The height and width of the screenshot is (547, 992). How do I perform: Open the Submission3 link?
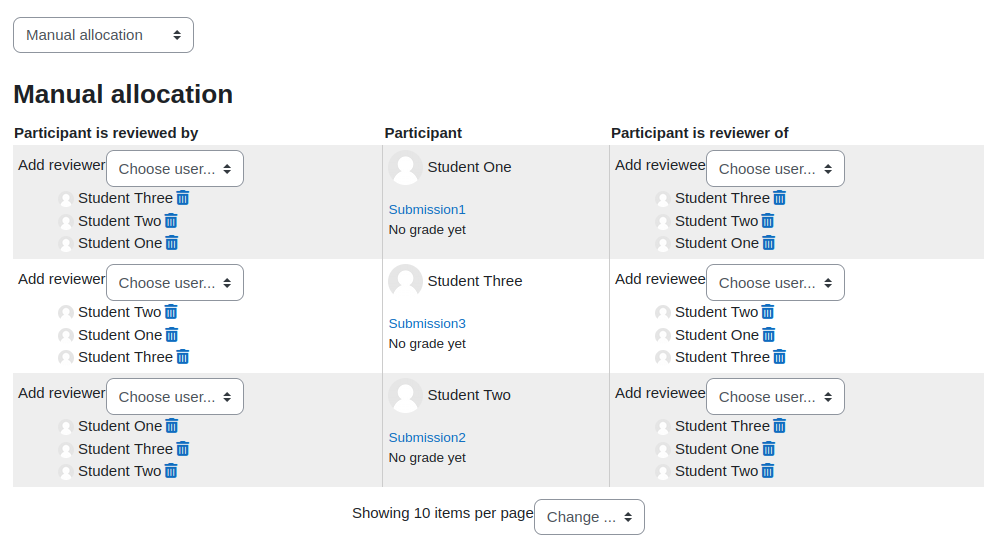tap(427, 323)
